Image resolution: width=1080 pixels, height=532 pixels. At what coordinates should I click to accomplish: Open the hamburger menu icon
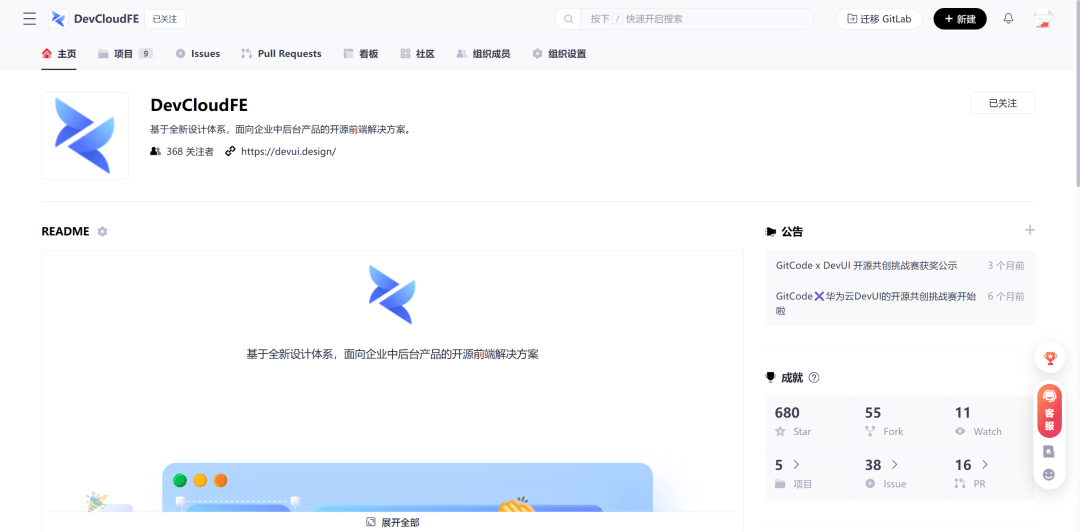click(30, 19)
